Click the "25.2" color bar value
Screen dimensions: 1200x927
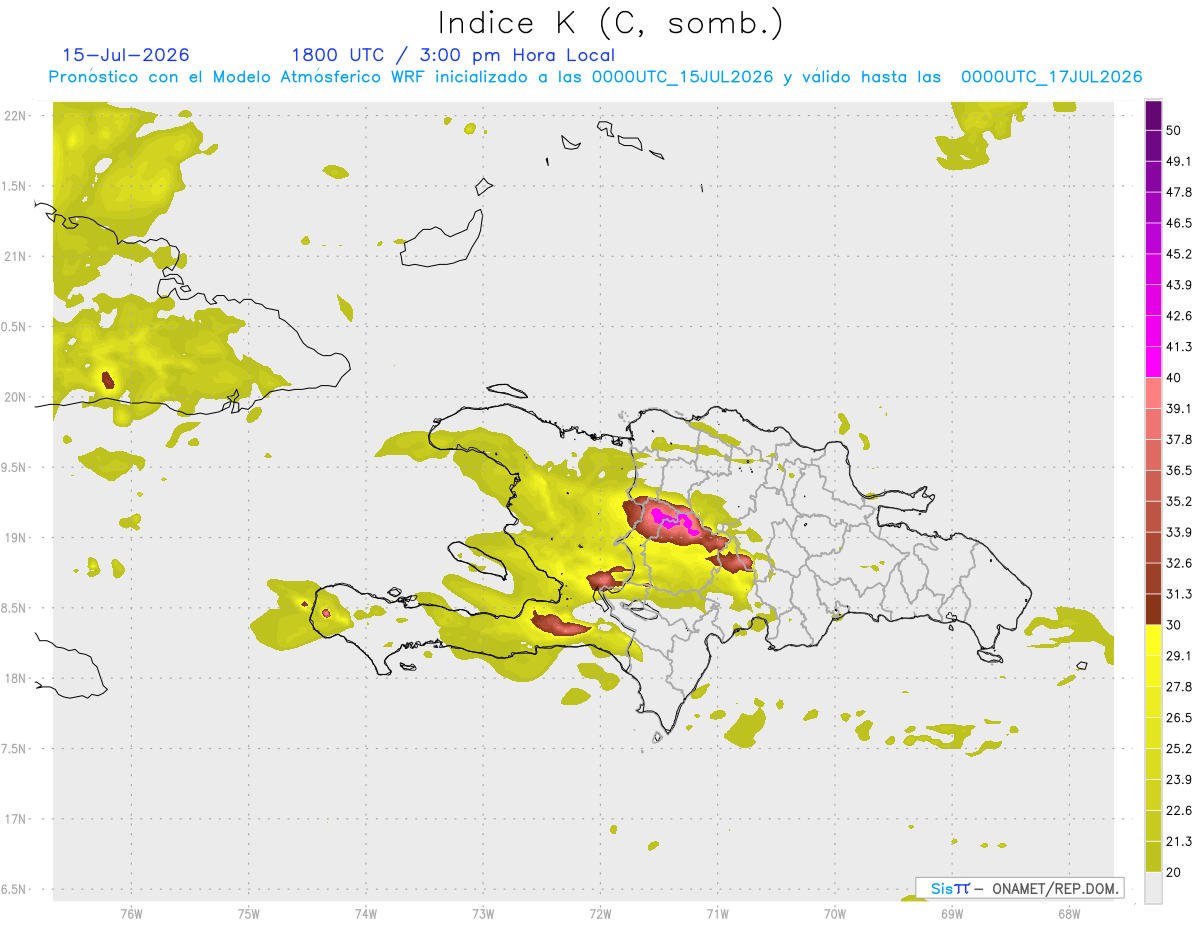click(x=1179, y=748)
